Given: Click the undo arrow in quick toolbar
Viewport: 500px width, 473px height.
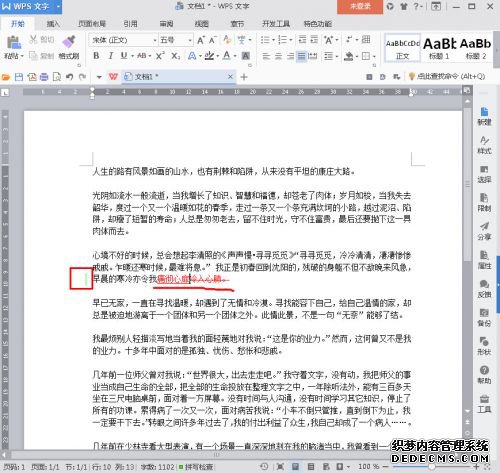Looking at the screenshot, I should coord(69,77).
